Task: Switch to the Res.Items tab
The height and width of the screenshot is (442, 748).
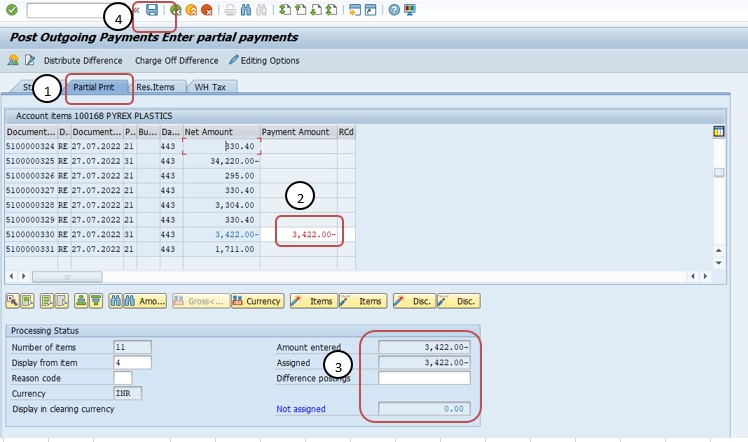Action: 156,87
